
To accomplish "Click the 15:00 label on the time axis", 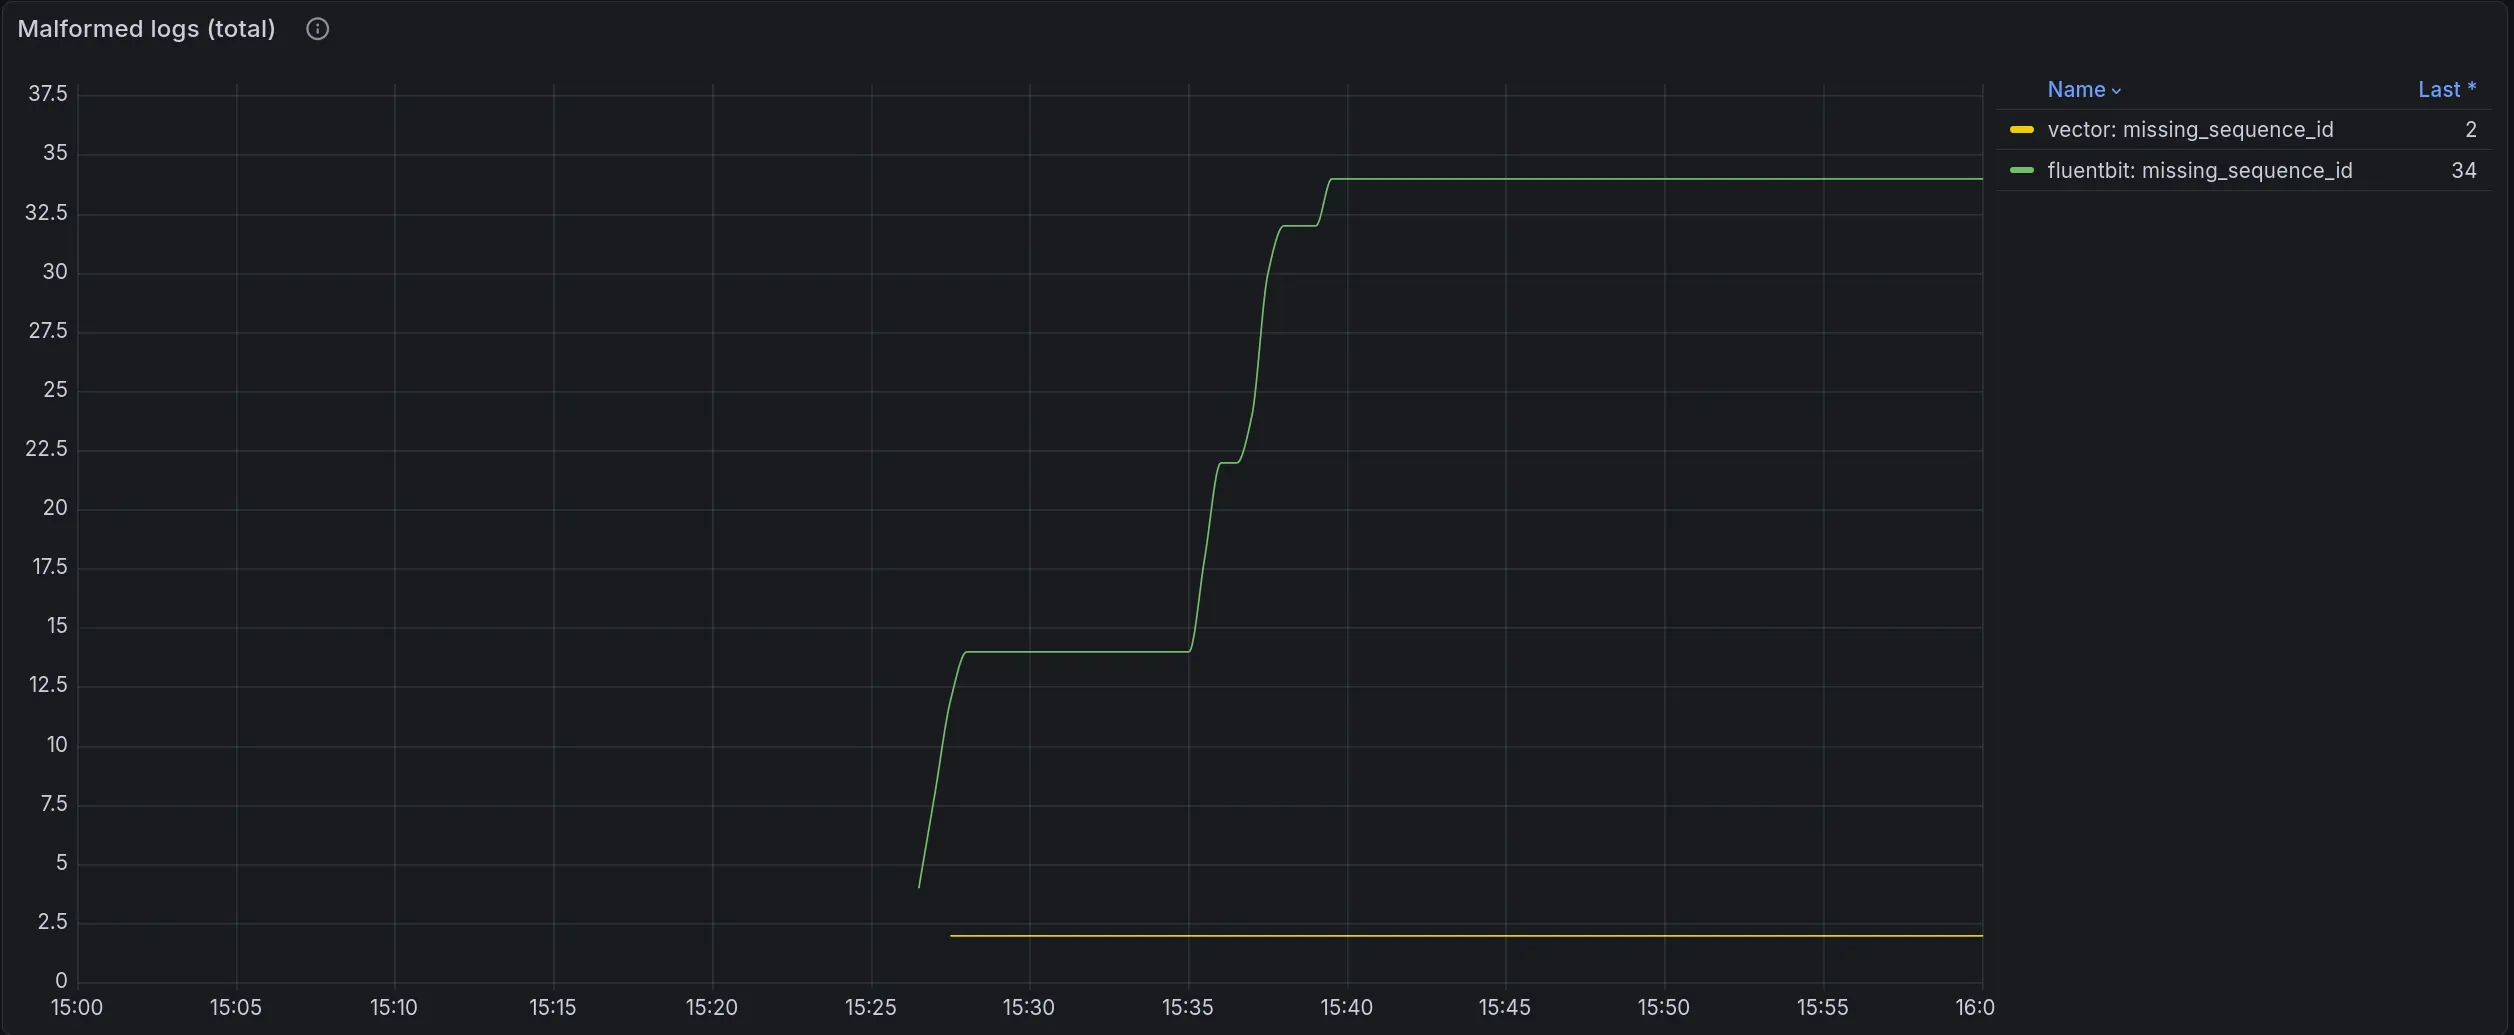I will [x=77, y=1007].
